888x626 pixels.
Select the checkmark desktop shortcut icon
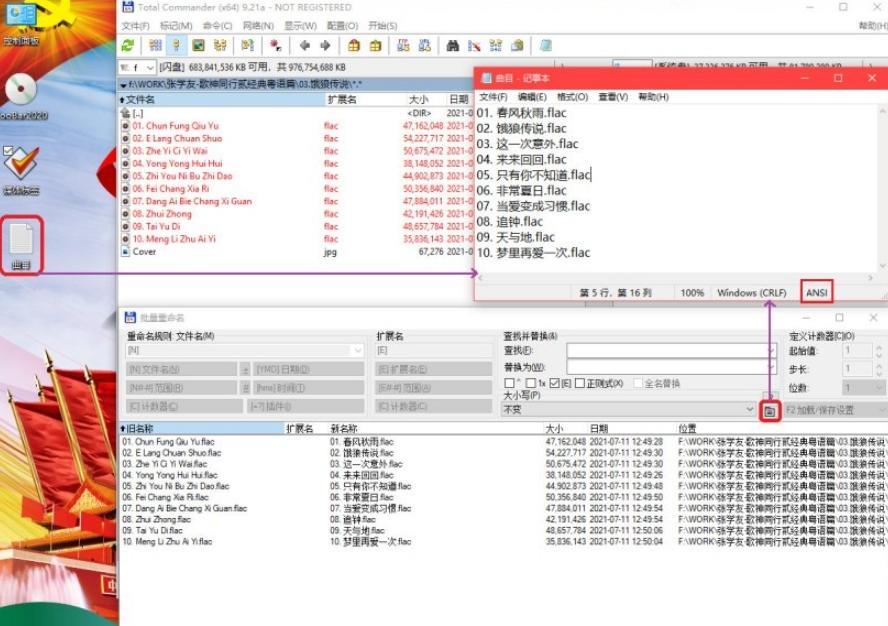point(22,170)
